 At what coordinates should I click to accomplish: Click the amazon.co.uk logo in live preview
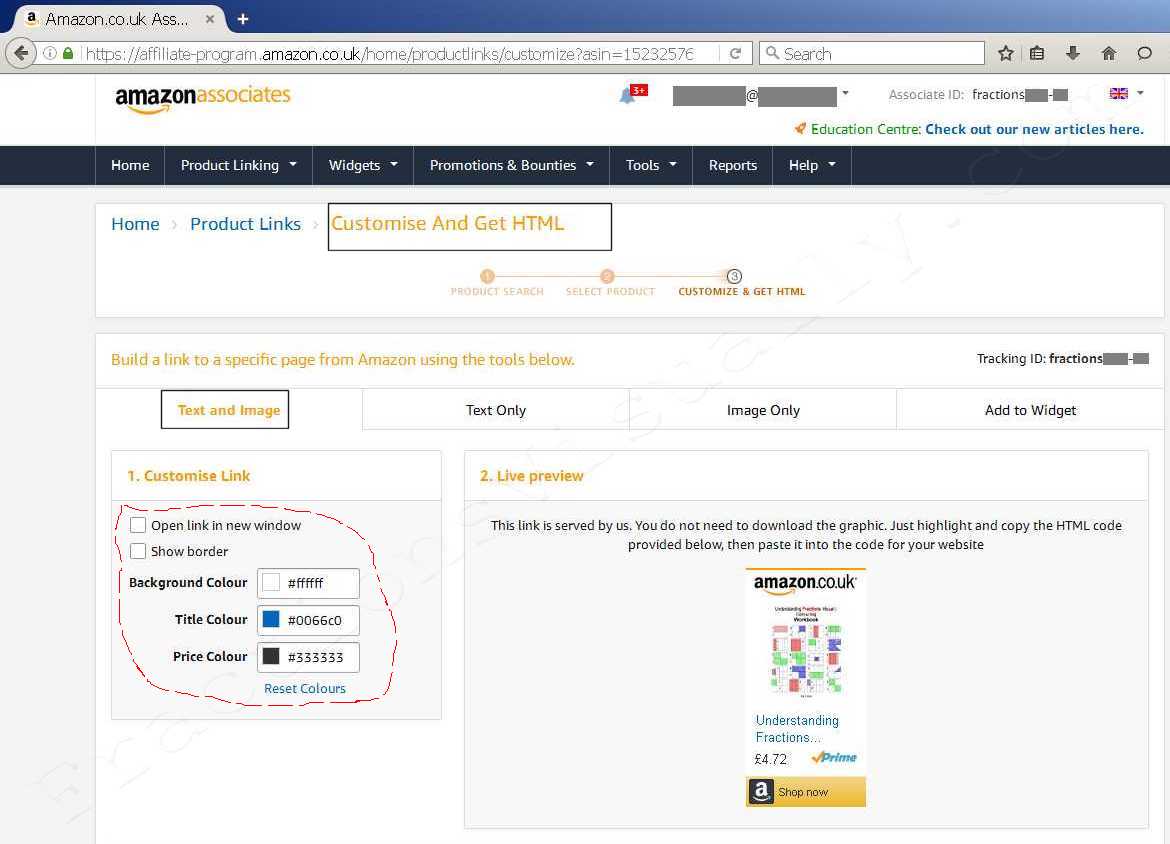pyautogui.click(x=805, y=584)
